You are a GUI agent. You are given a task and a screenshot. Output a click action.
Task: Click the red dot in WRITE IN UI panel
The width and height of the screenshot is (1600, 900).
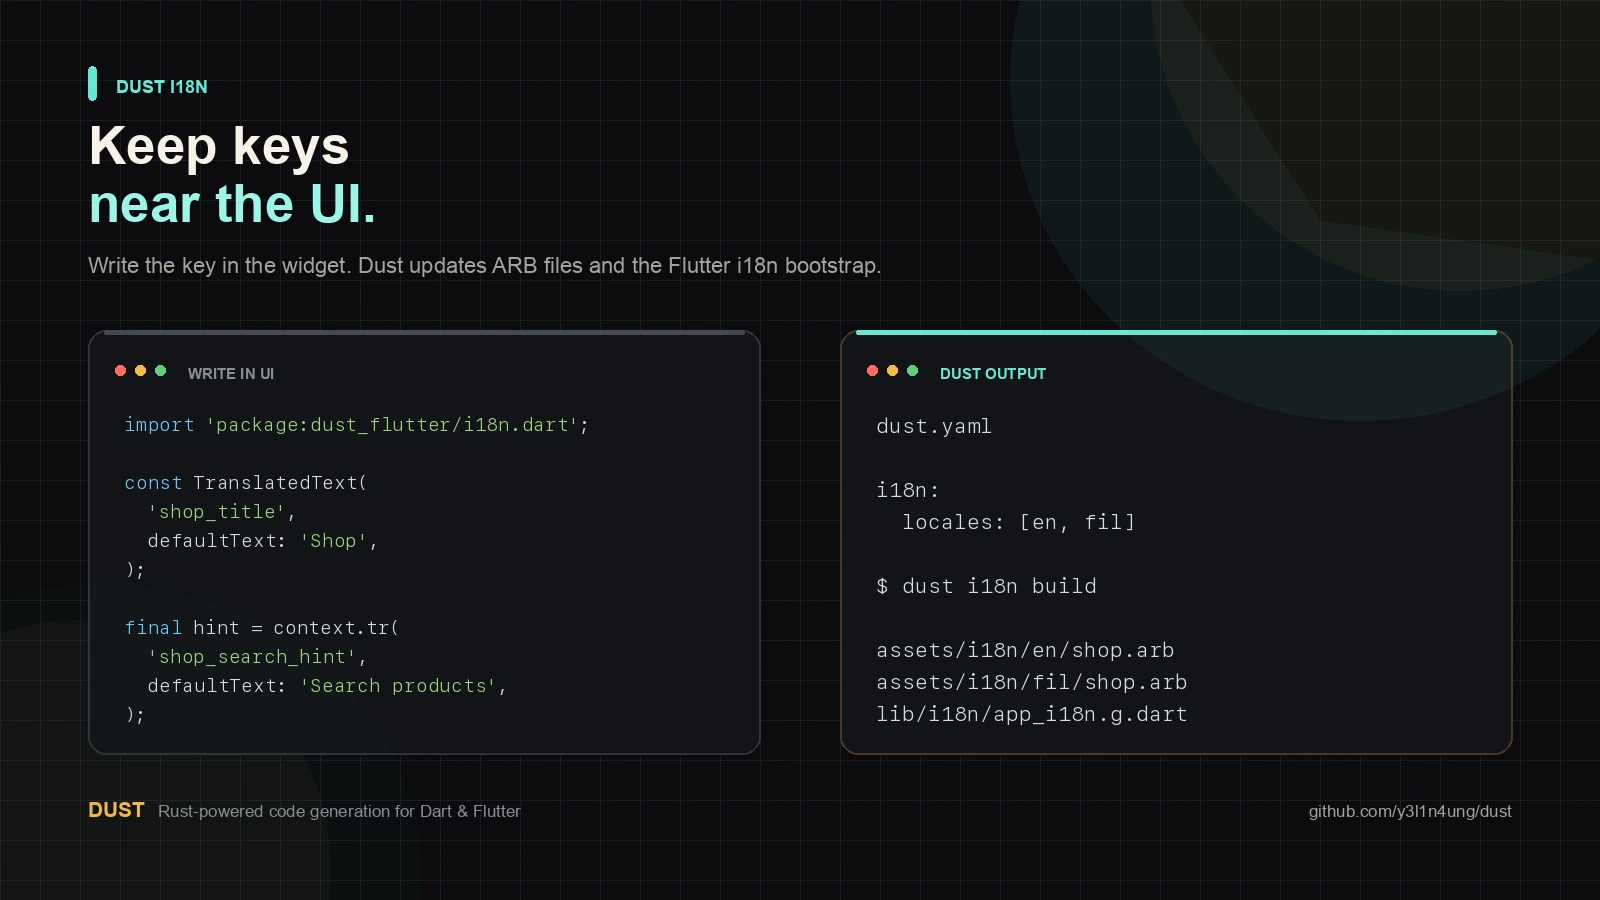coord(121,371)
